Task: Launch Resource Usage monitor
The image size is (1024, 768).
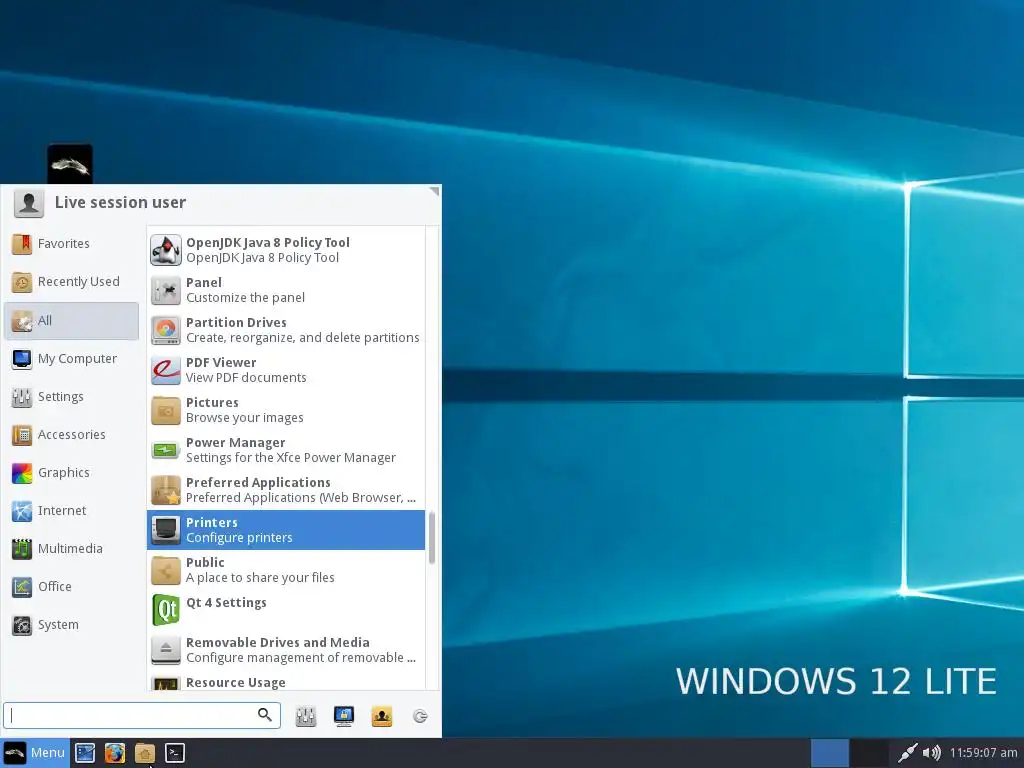Action: [x=285, y=680]
